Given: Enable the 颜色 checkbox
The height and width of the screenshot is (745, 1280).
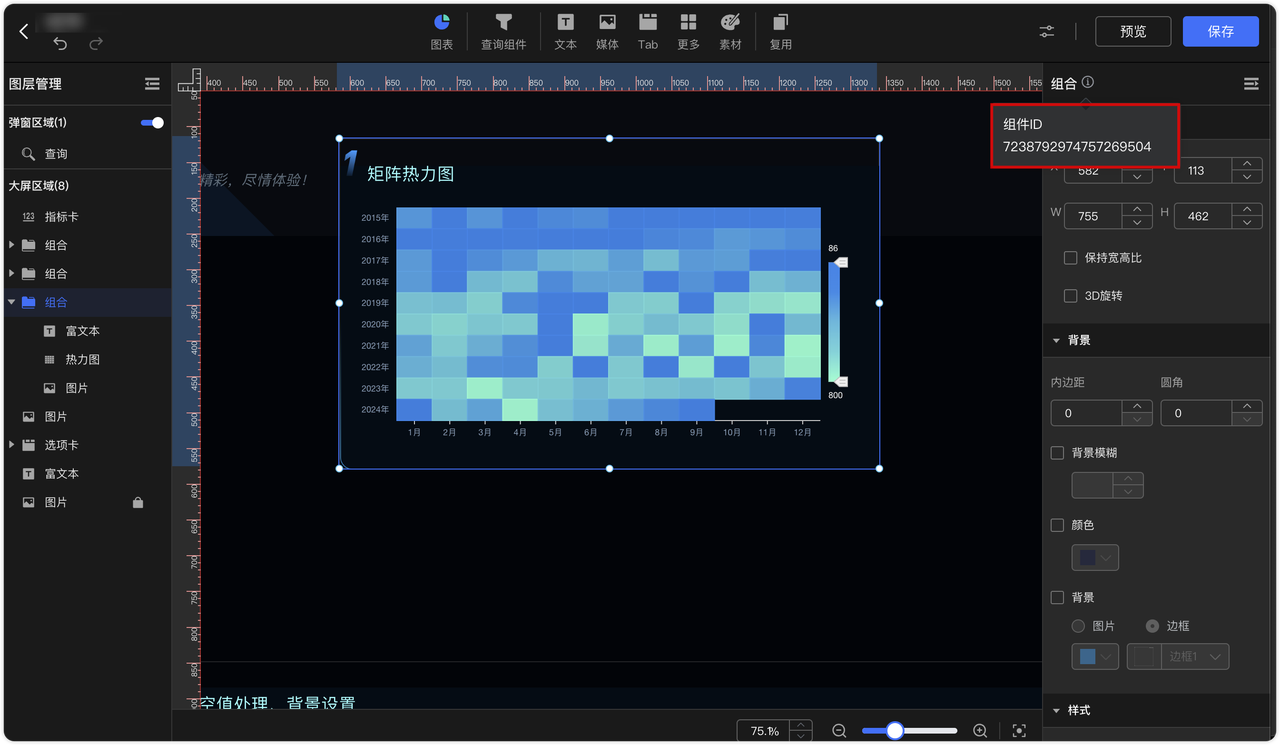Looking at the screenshot, I should (x=1057, y=525).
